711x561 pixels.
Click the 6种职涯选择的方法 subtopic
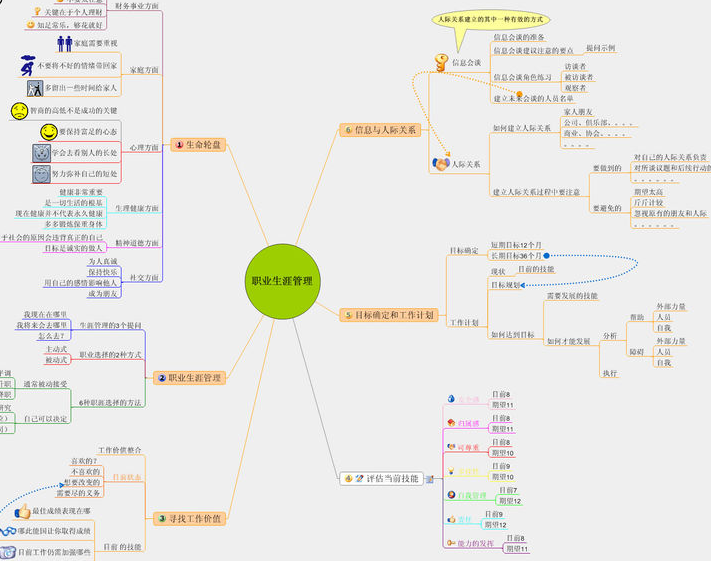tap(110, 402)
